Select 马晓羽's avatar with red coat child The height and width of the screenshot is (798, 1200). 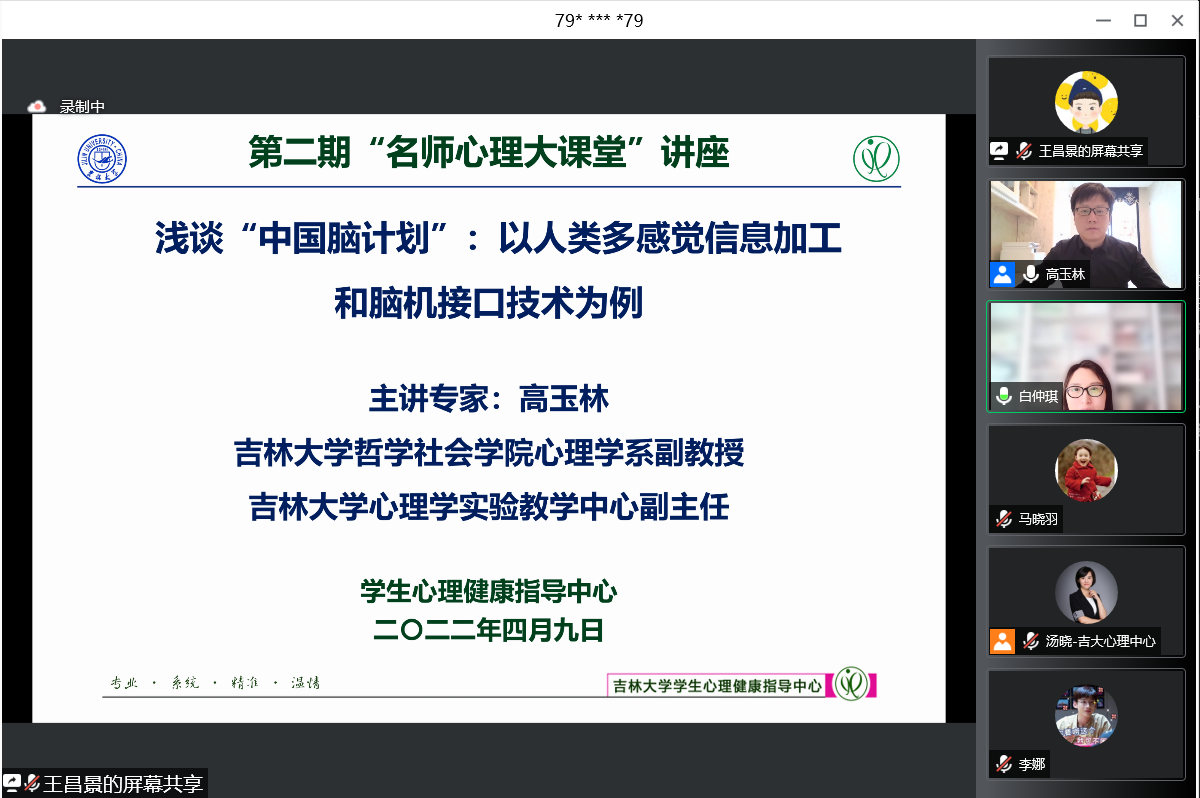pos(1086,470)
